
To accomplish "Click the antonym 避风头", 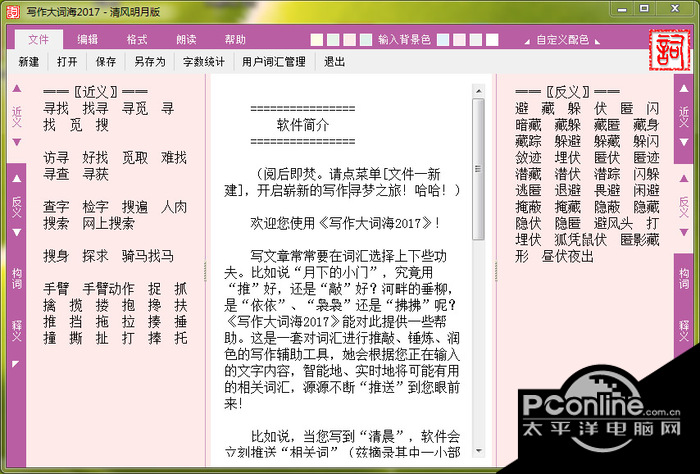I will pos(613,223).
